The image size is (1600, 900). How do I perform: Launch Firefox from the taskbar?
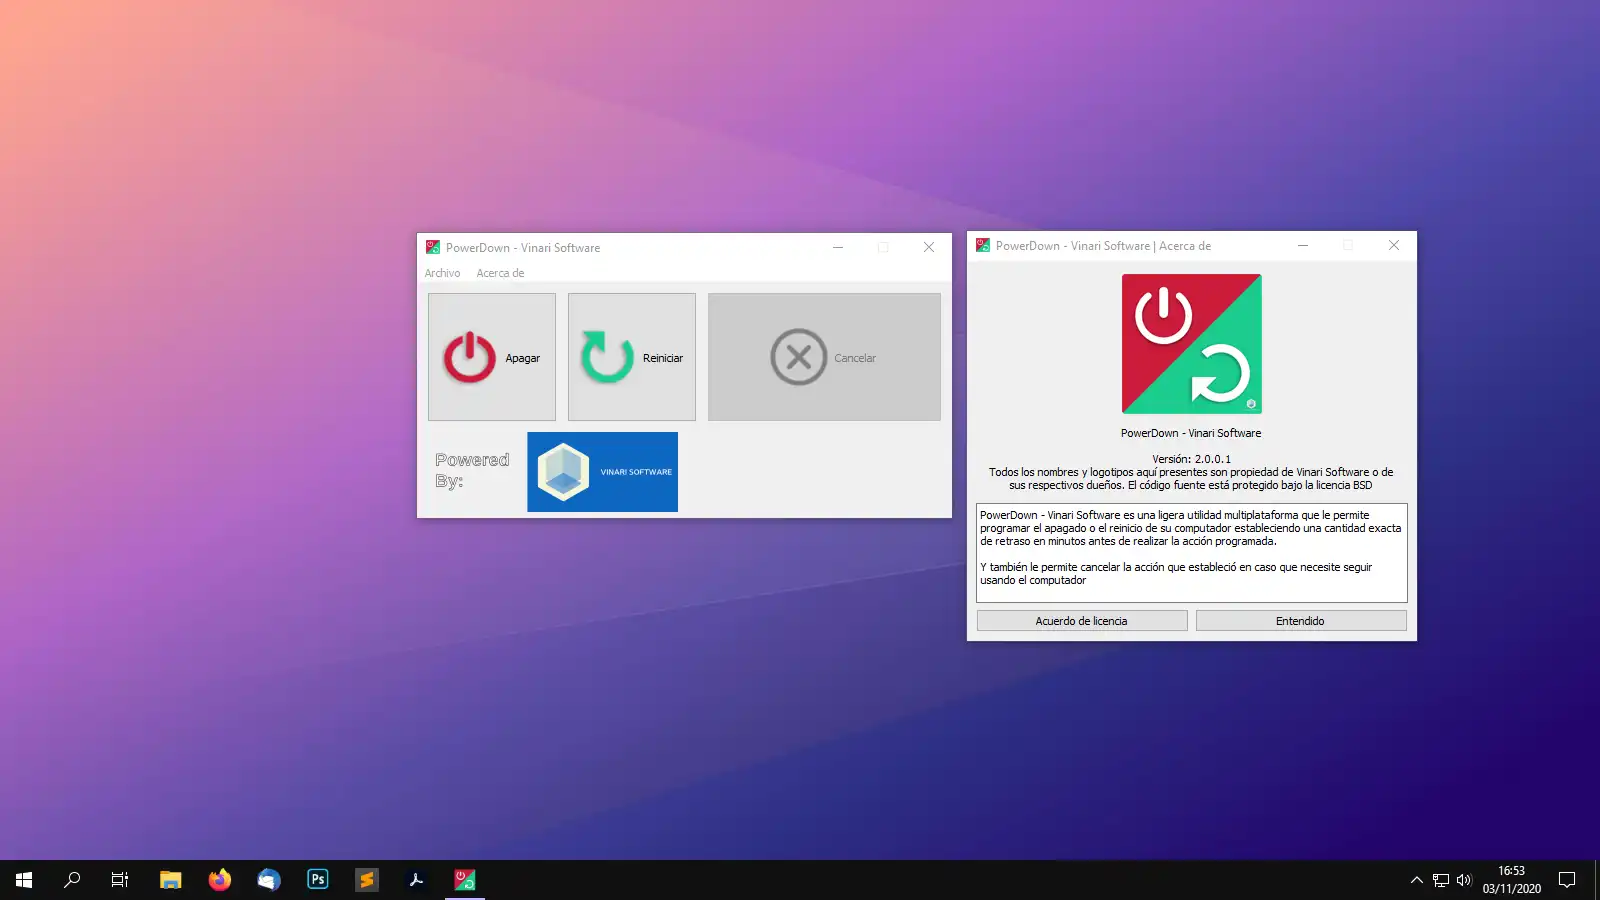(219, 880)
